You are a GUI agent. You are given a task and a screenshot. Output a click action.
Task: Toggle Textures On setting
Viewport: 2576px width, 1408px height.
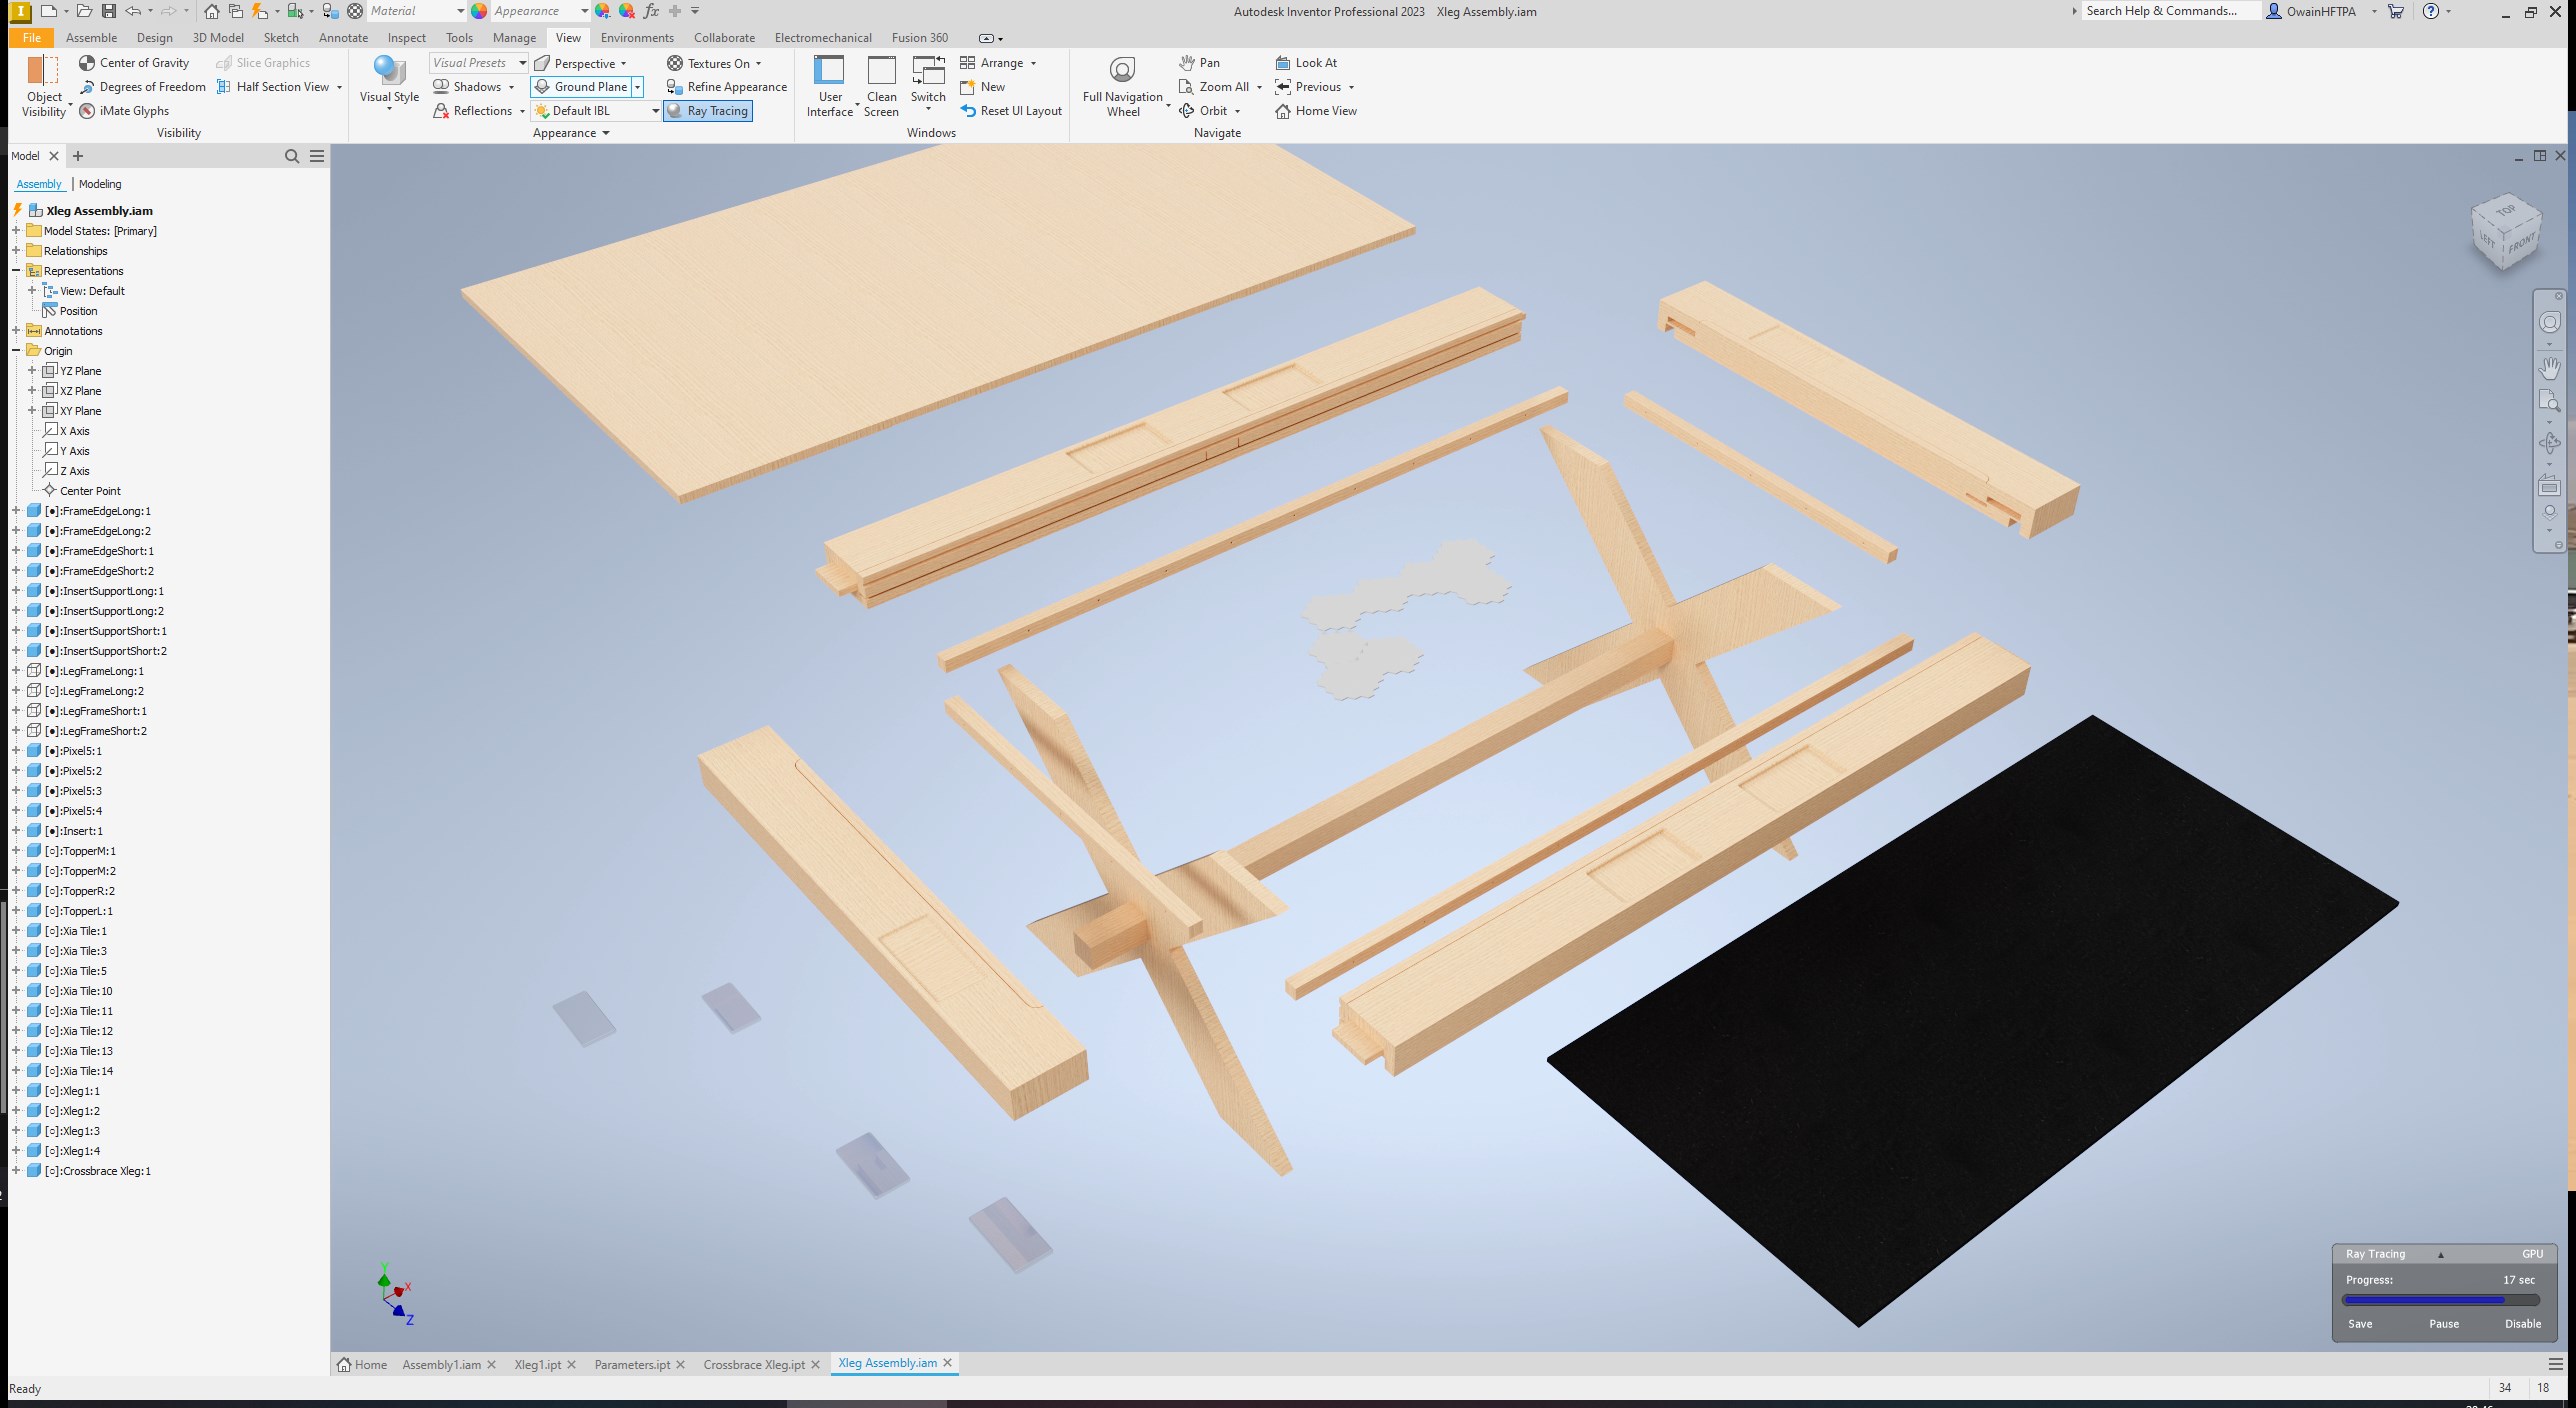(x=709, y=63)
